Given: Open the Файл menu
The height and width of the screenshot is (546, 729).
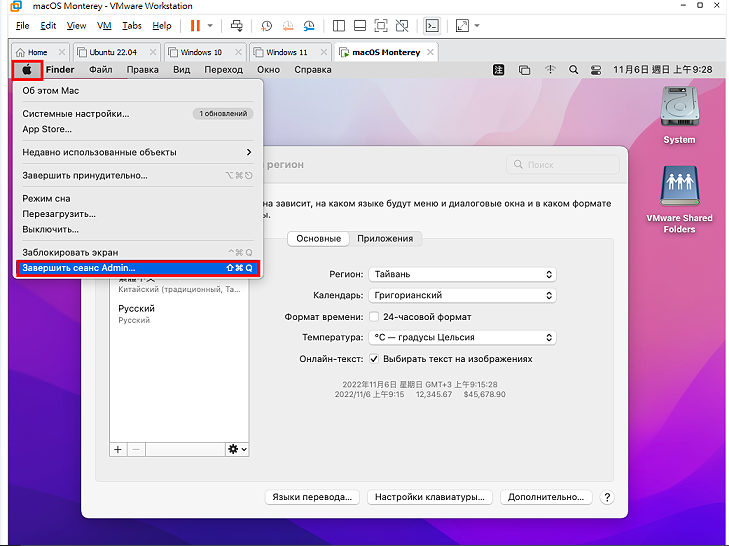Looking at the screenshot, I should 100,70.
